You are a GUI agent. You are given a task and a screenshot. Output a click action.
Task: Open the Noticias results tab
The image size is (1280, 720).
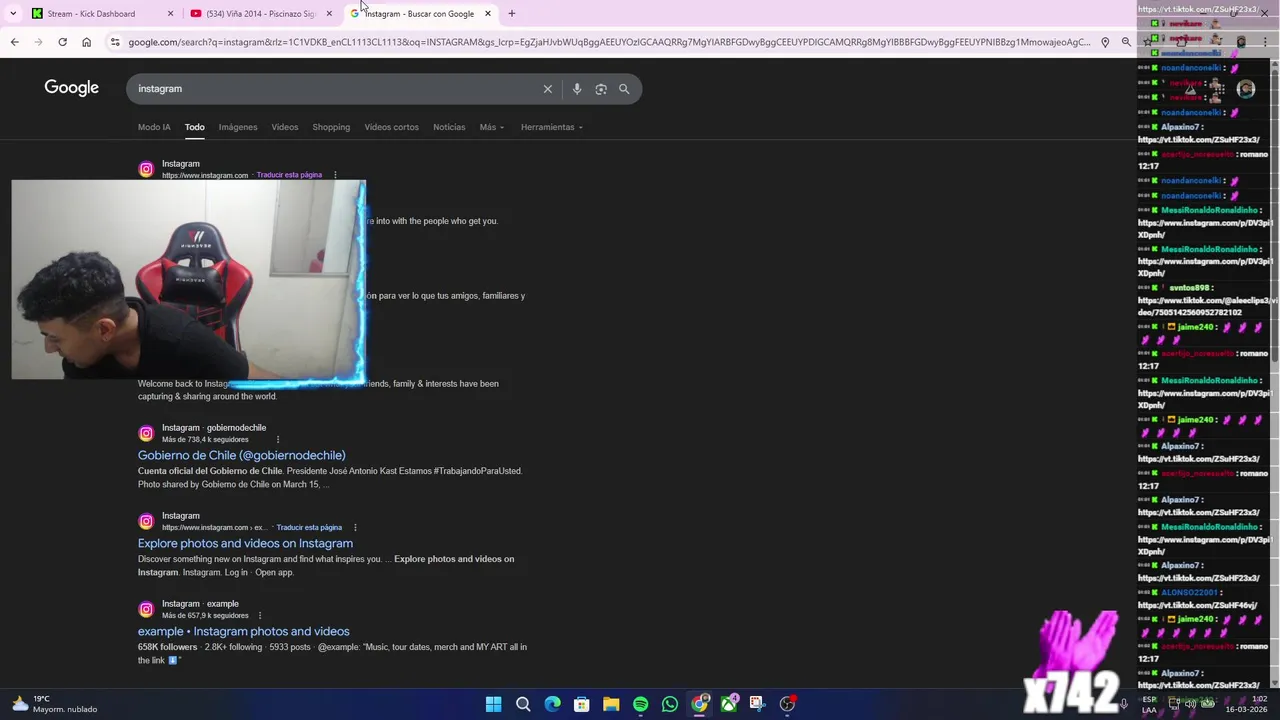pos(449,127)
